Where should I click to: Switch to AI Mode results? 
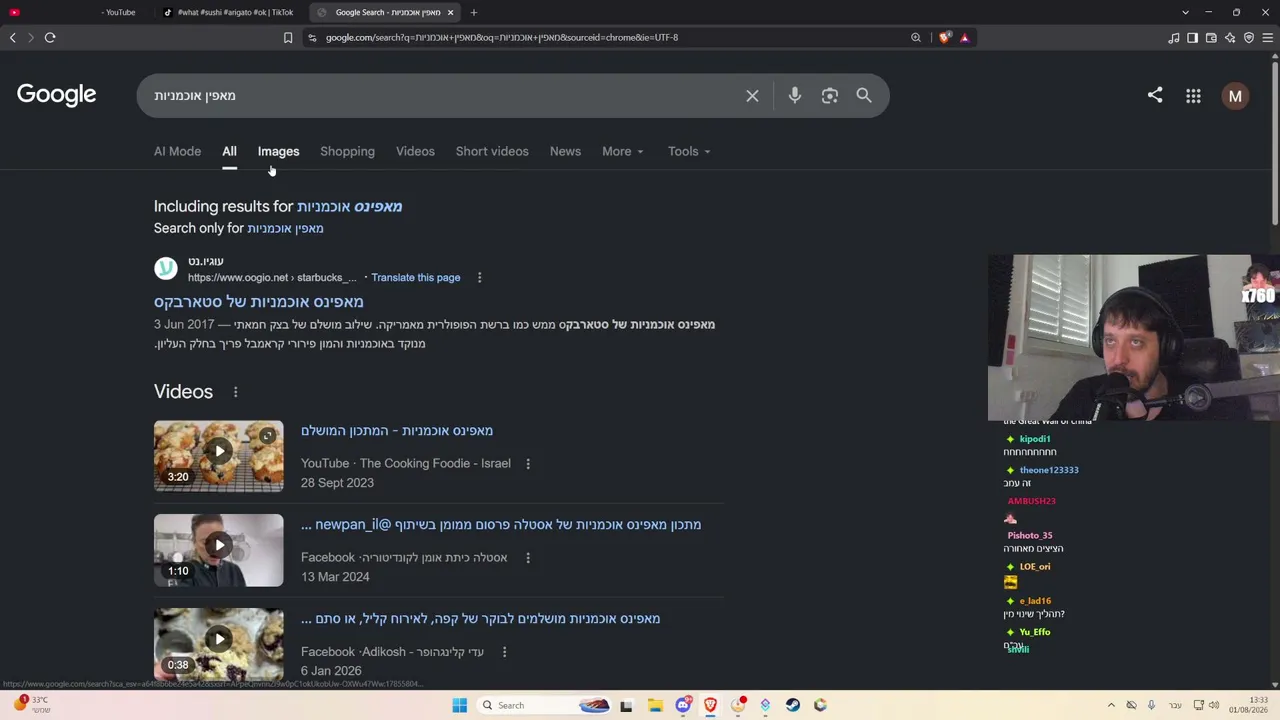(x=177, y=152)
